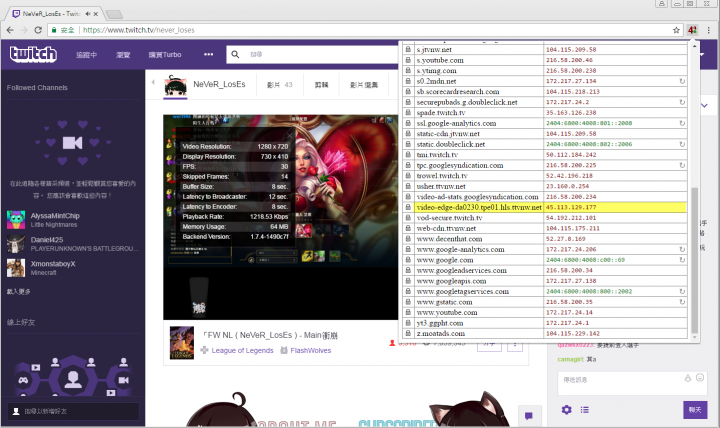Image resolution: width=720 pixels, height=428 pixels.
Task: Refresh IP for s0.2mdn.net row
Action: click(682, 81)
